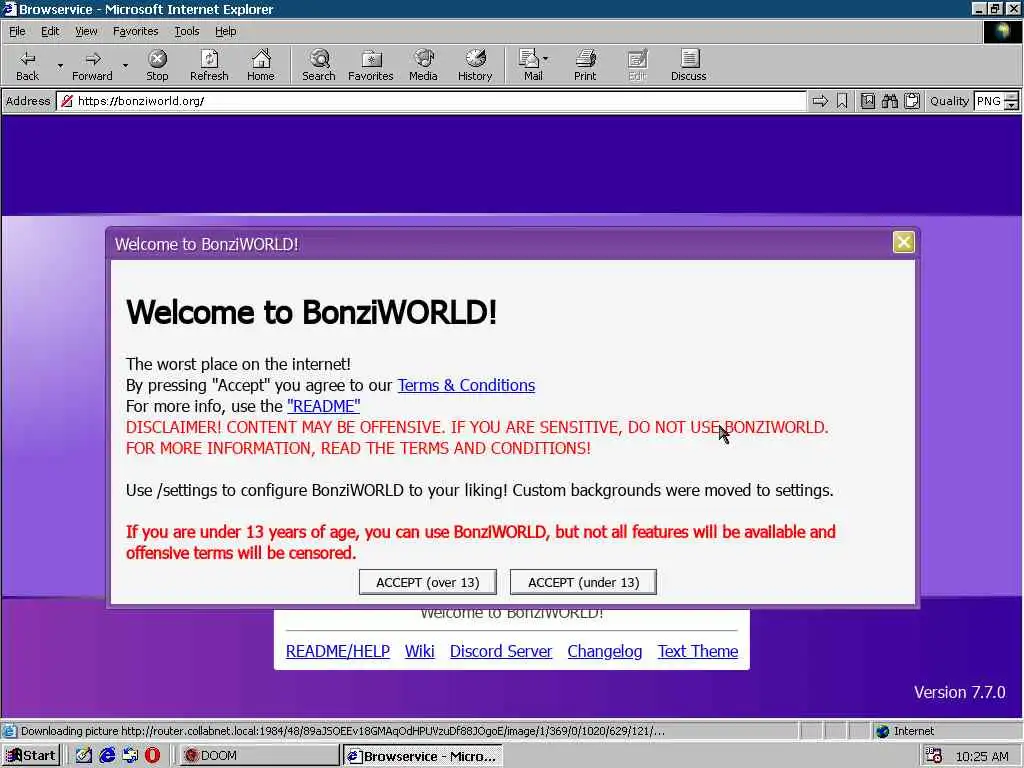Open the Back history dropdown arrow
The image size is (1024, 768).
click(60, 65)
